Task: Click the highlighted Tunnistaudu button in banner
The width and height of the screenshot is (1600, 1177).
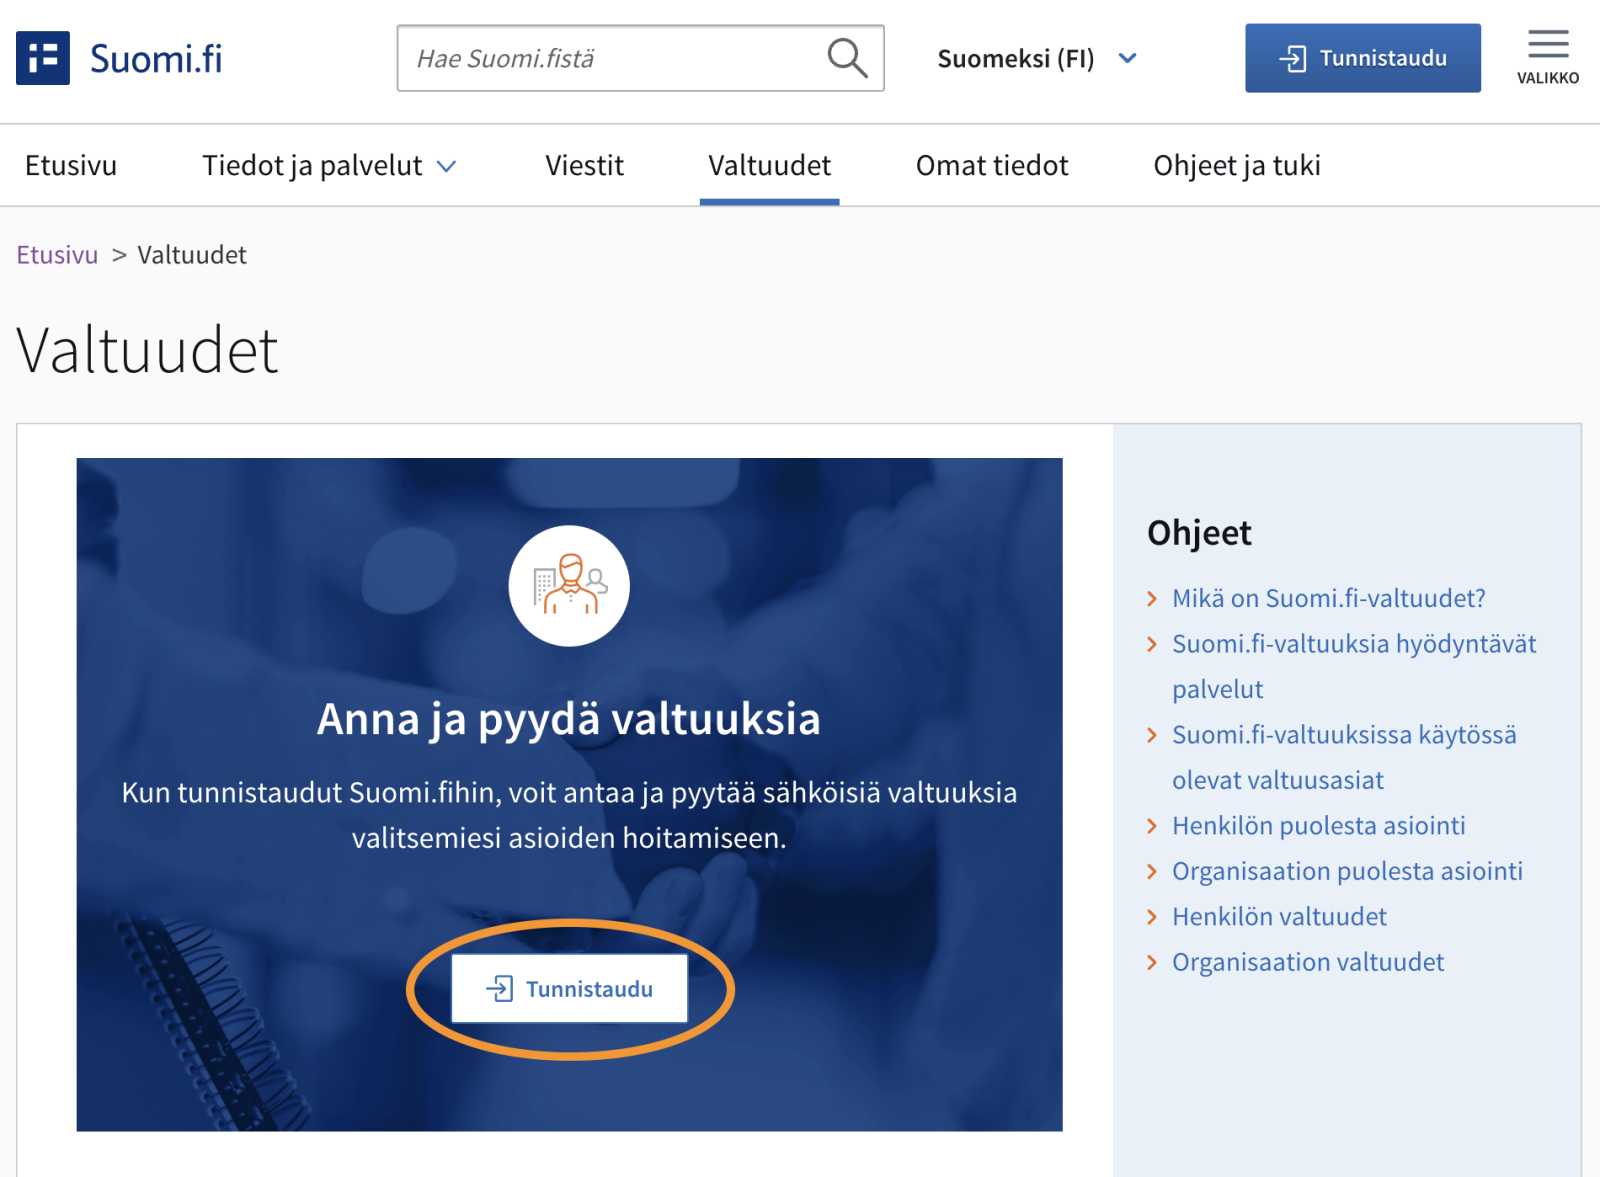Action: coord(570,988)
